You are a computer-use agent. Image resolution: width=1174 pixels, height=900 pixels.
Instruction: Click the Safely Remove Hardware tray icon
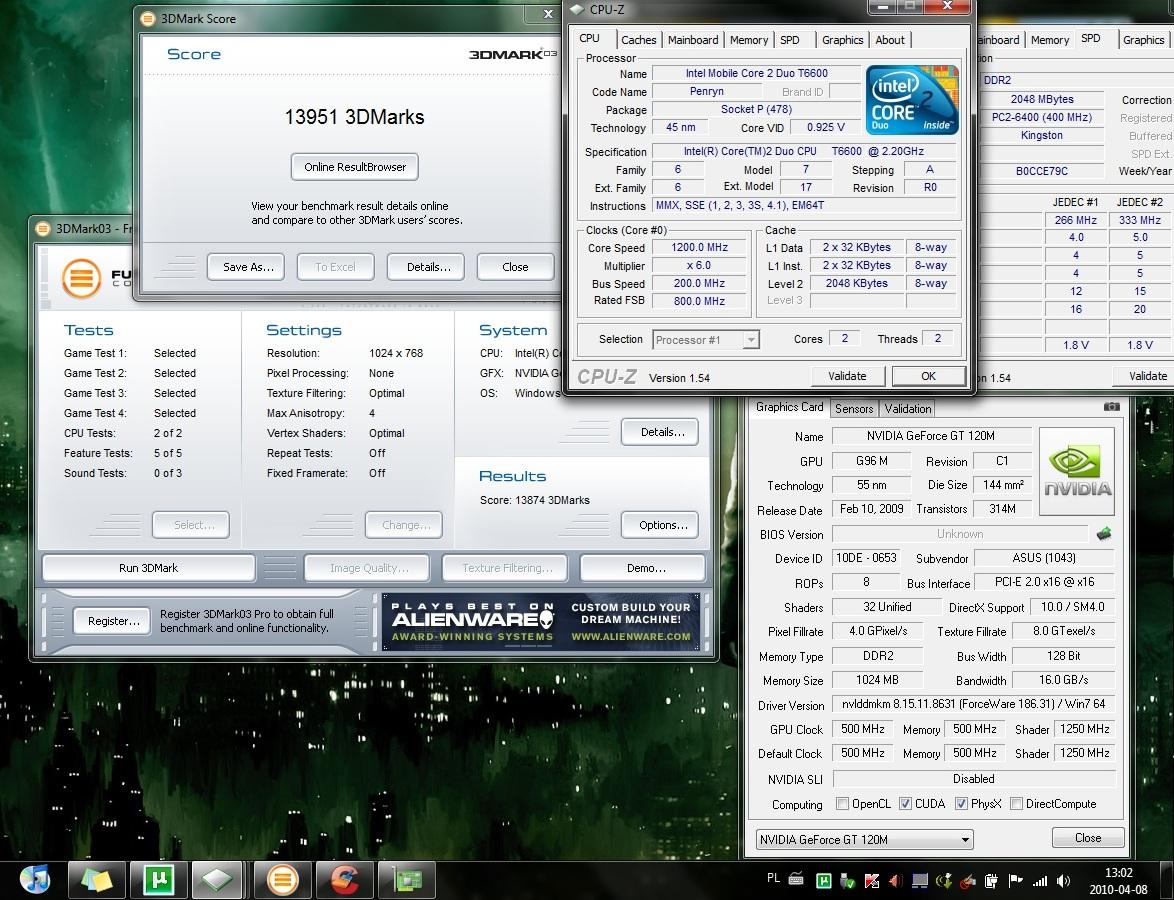(x=848, y=881)
